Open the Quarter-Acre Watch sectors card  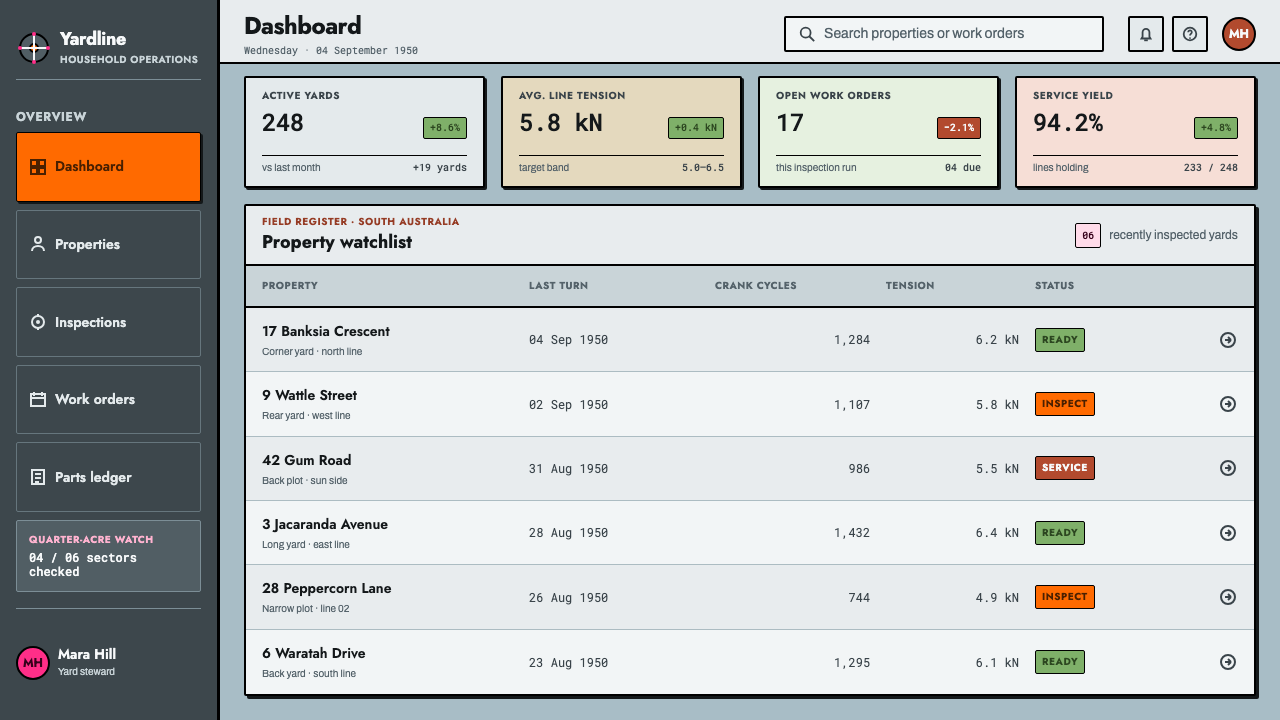click(x=108, y=556)
